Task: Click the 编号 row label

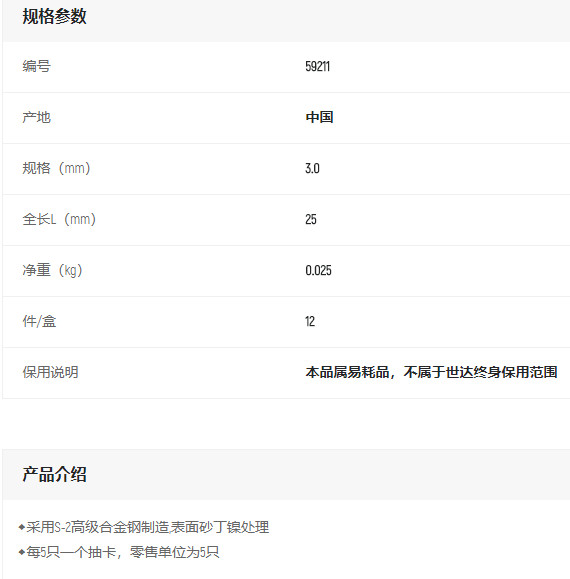Action: click(36, 66)
